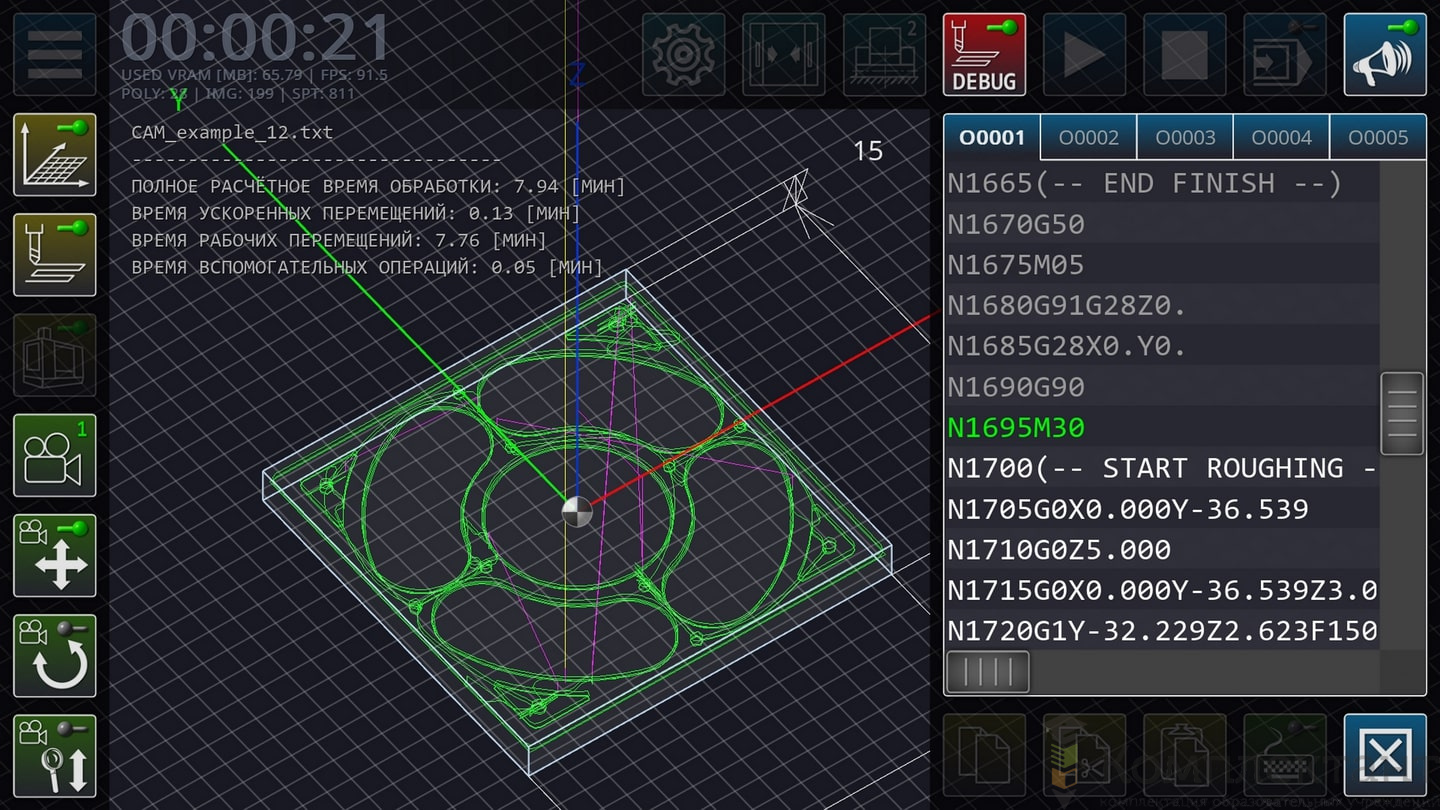Open program tab O0005
Image resolution: width=1440 pixels, height=810 pixels.
pos(1377,138)
